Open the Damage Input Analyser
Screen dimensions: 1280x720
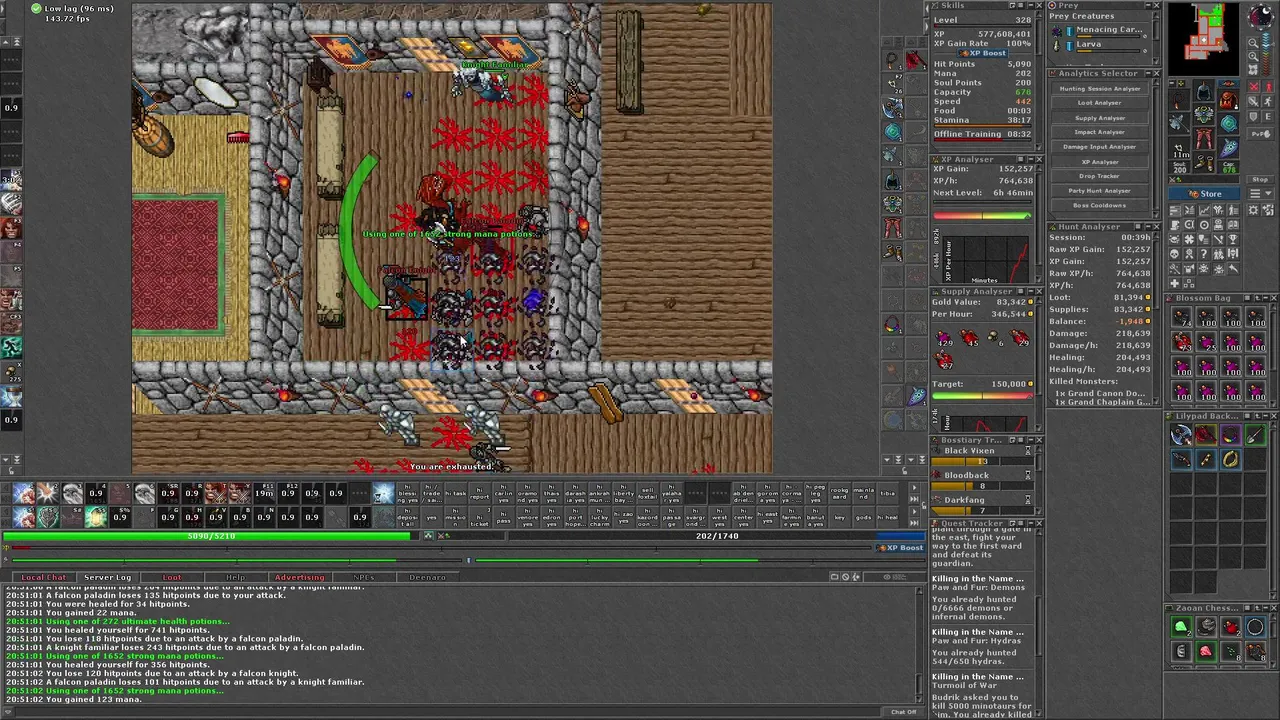(1100, 147)
